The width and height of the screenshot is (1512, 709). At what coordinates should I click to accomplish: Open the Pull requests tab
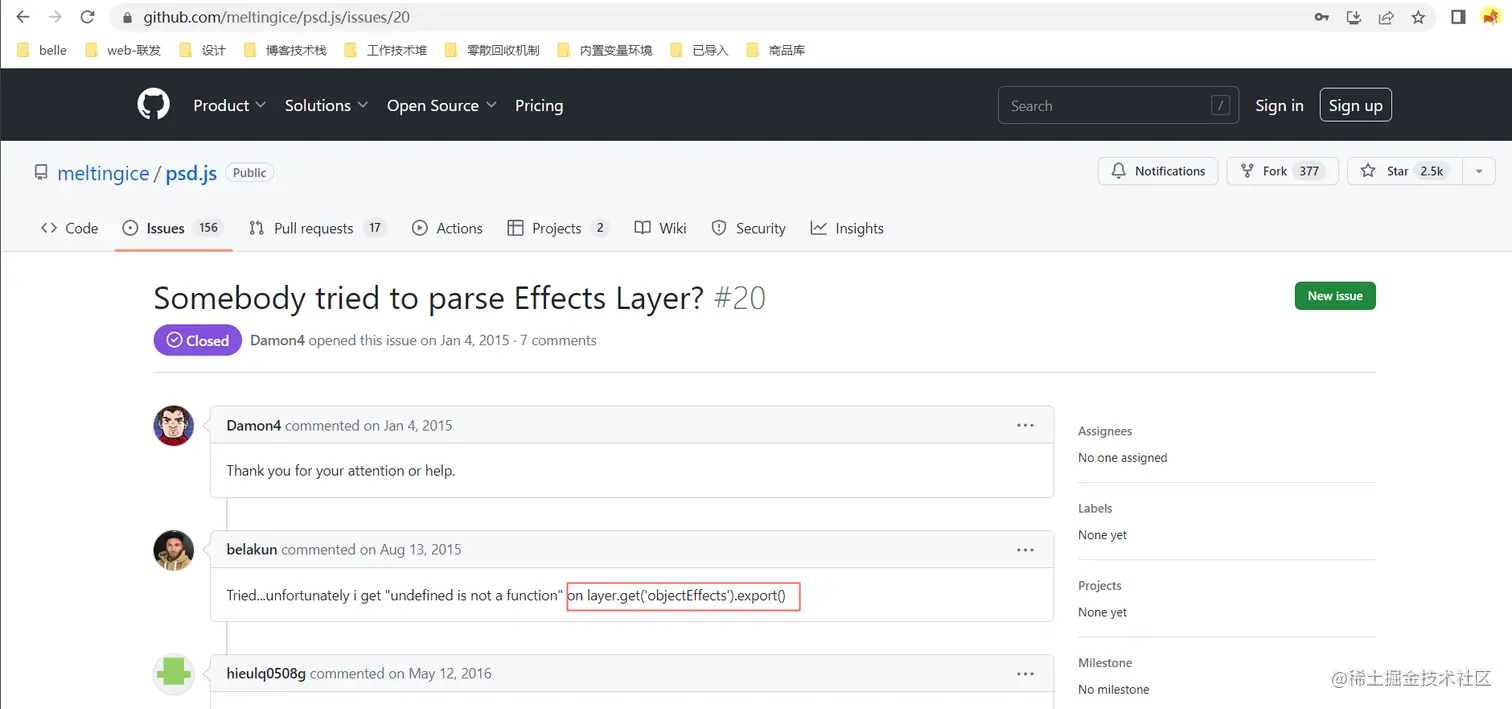click(317, 228)
